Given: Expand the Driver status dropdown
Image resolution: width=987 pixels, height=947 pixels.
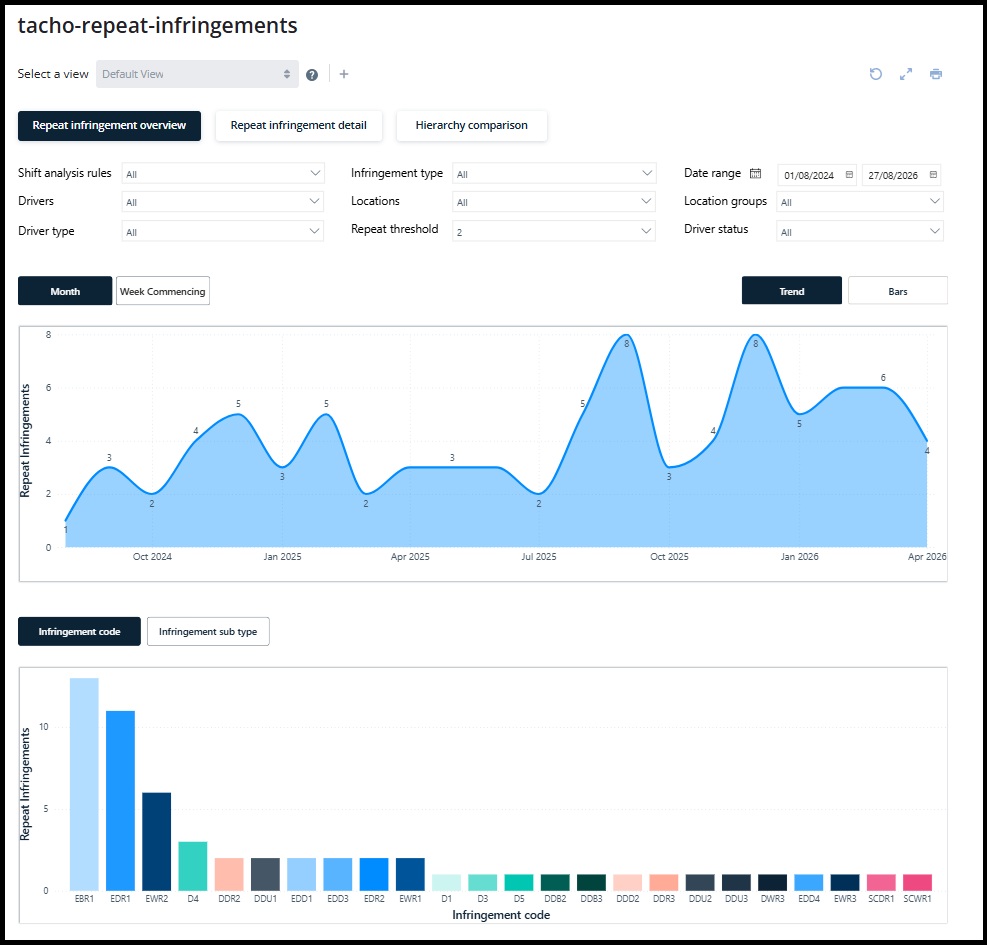Looking at the screenshot, I should pyautogui.click(x=860, y=231).
